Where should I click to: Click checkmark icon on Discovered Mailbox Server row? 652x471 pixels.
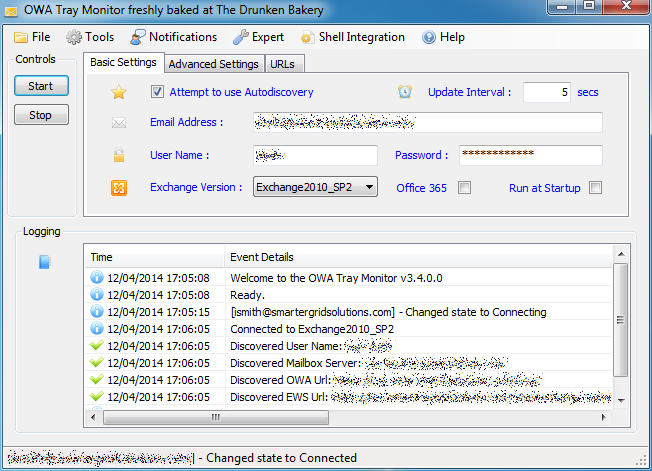(96, 362)
